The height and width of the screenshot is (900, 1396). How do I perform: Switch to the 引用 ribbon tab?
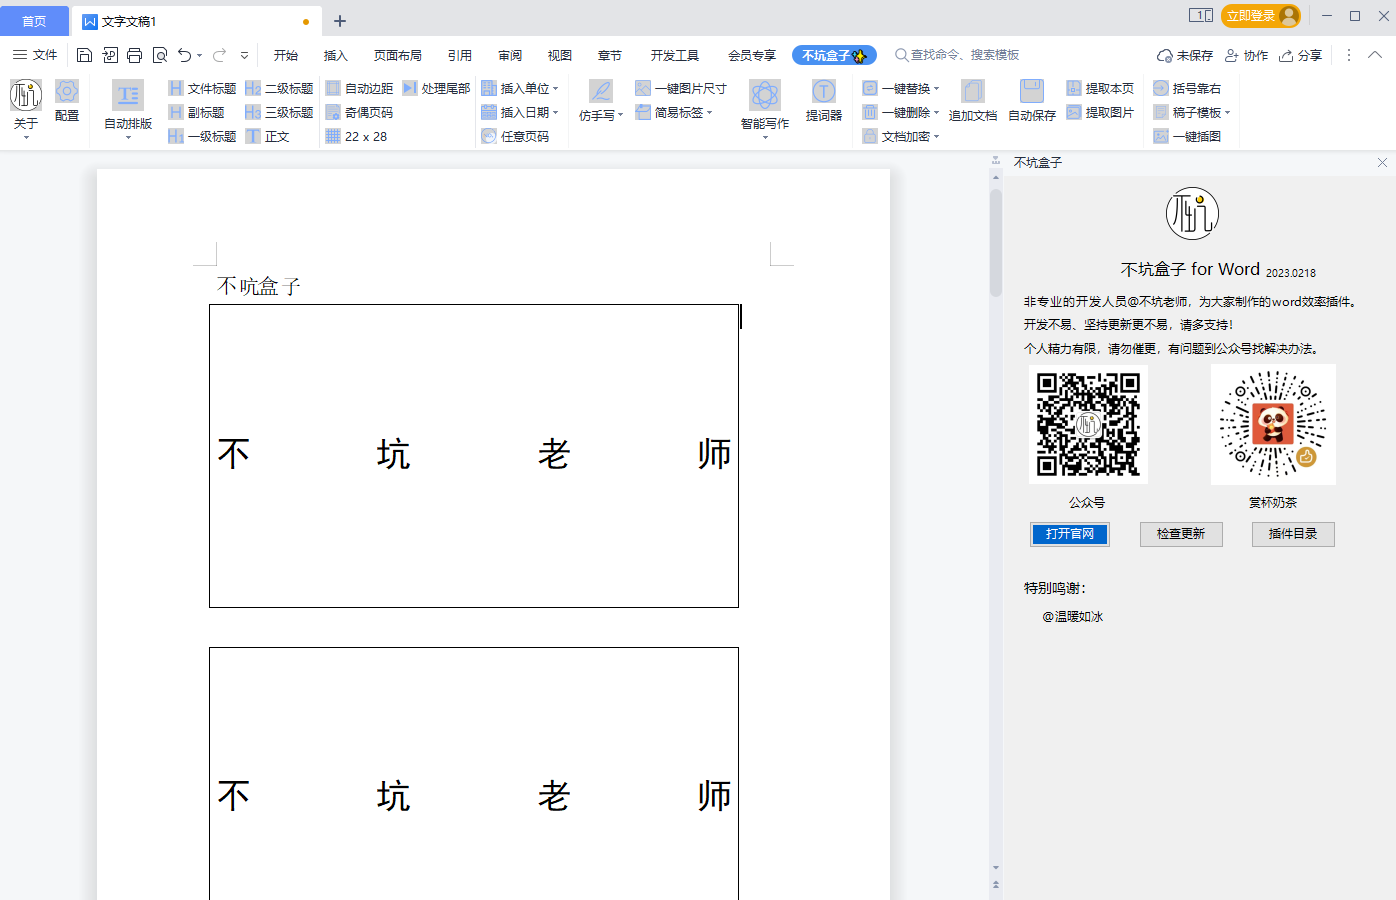click(x=460, y=55)
